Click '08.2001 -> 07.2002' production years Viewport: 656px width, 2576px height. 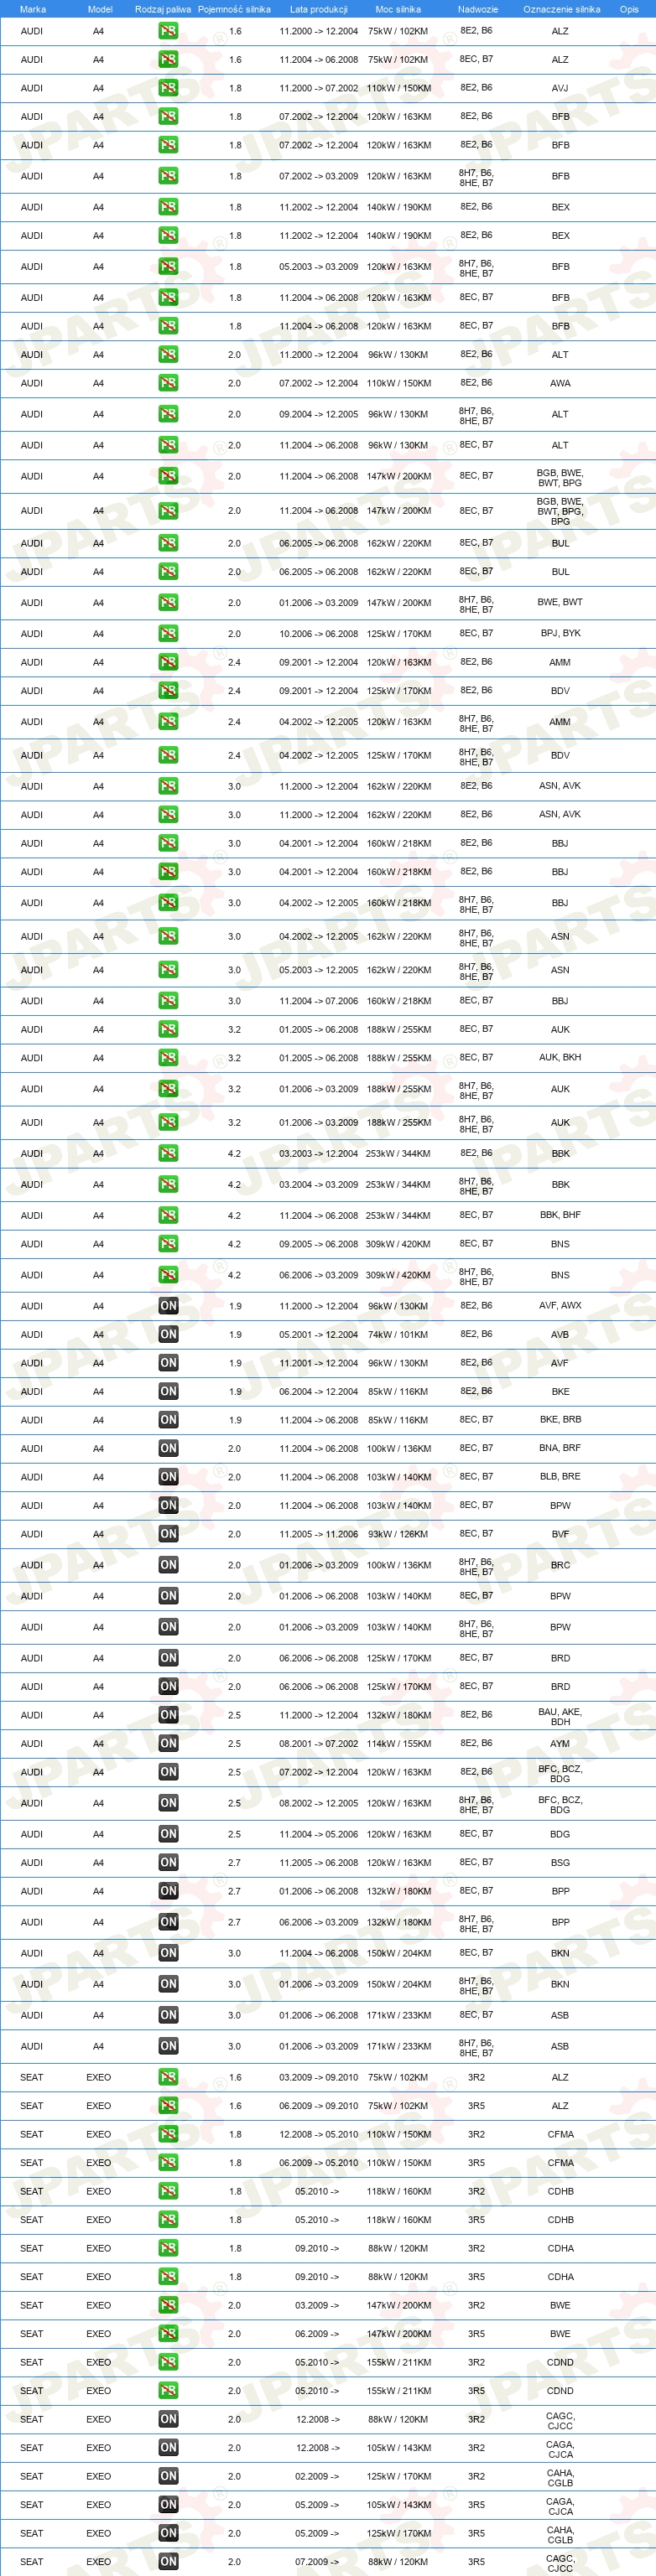click(x=318, y=1743)
